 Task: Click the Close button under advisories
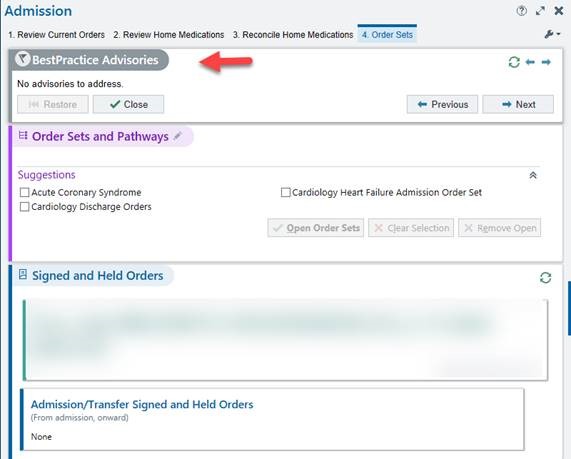click(x=128, y=105)
